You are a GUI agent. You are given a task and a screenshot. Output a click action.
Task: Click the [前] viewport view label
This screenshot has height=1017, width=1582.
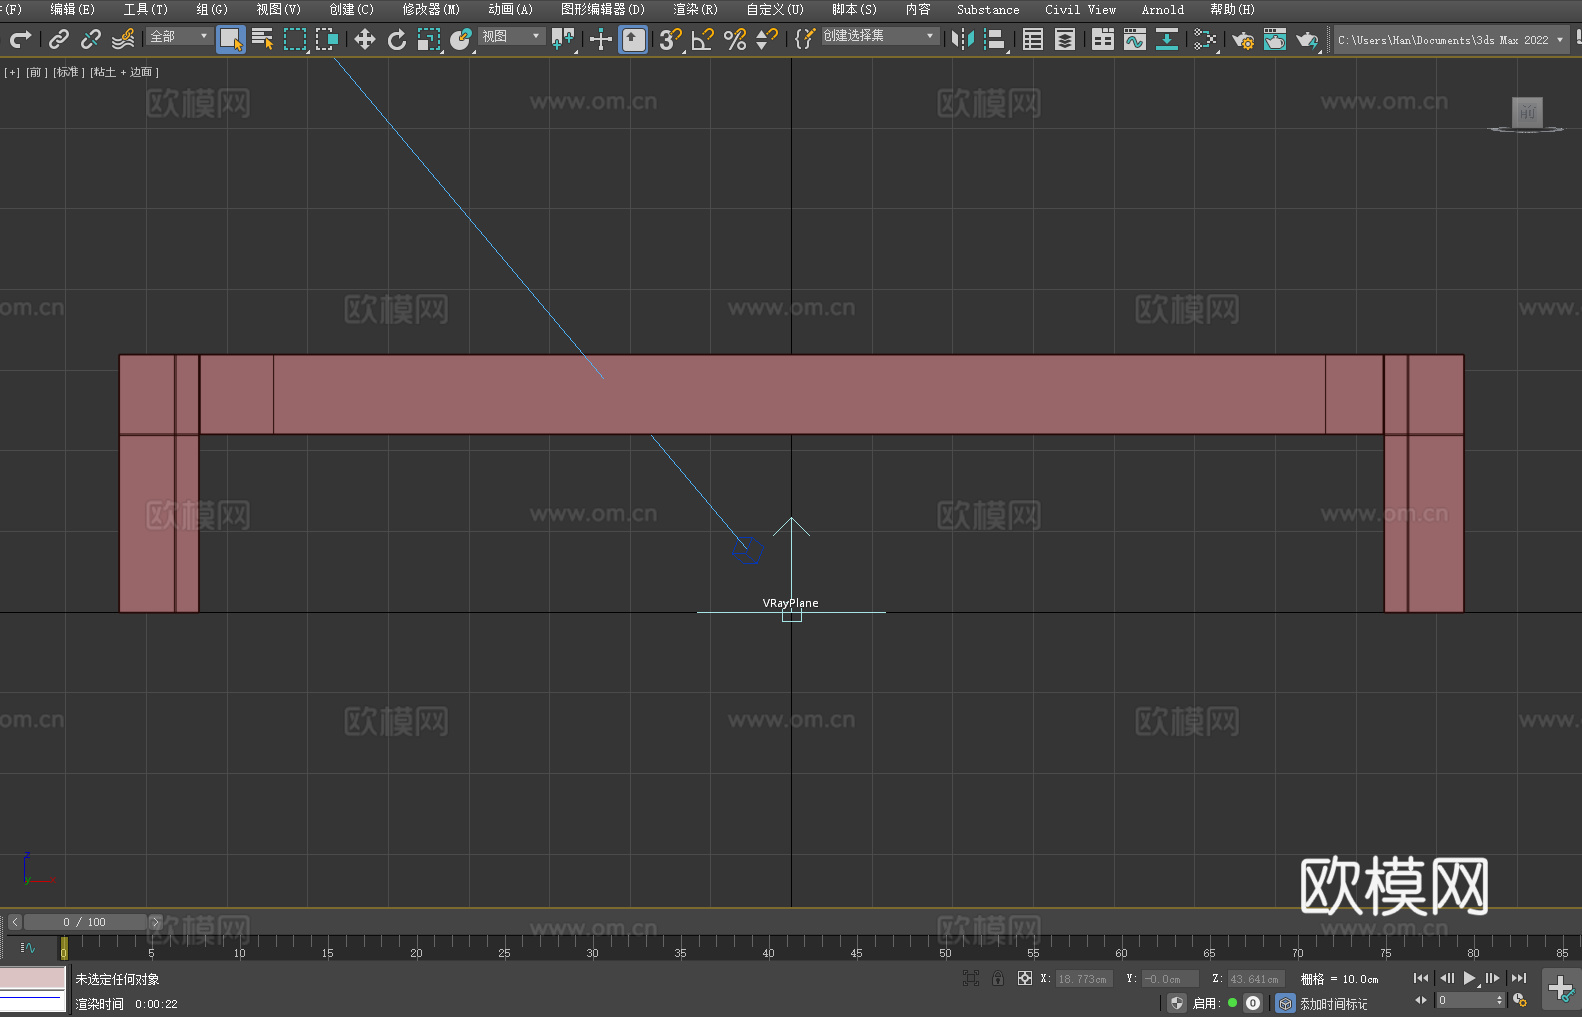[x=35, y=72]
